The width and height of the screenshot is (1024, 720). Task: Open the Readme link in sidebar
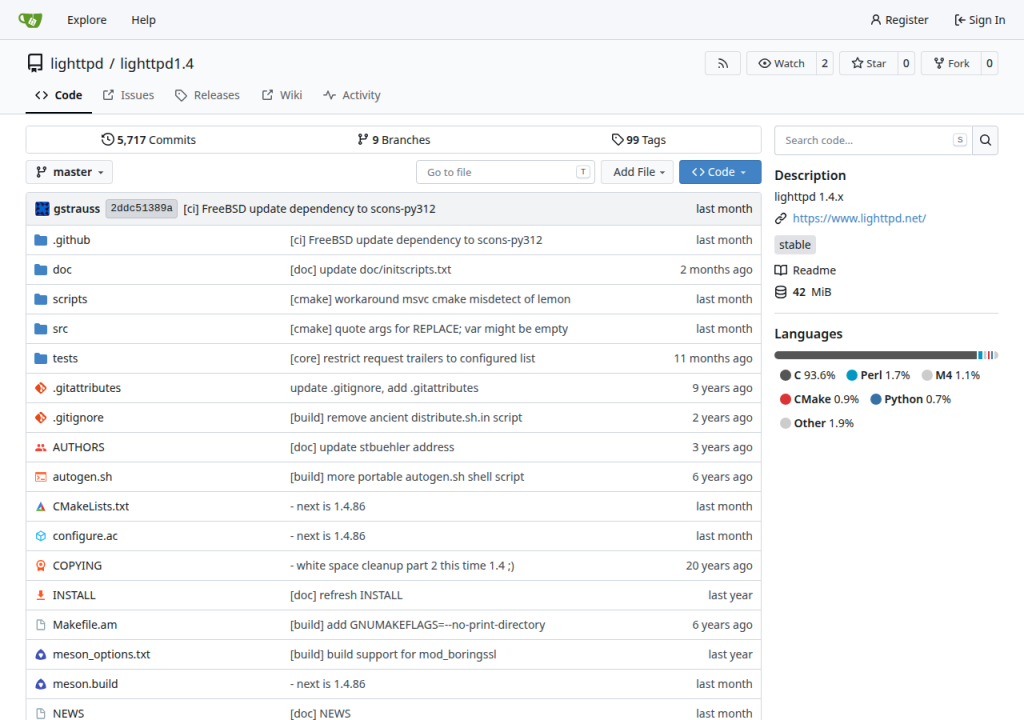(814, 270)
